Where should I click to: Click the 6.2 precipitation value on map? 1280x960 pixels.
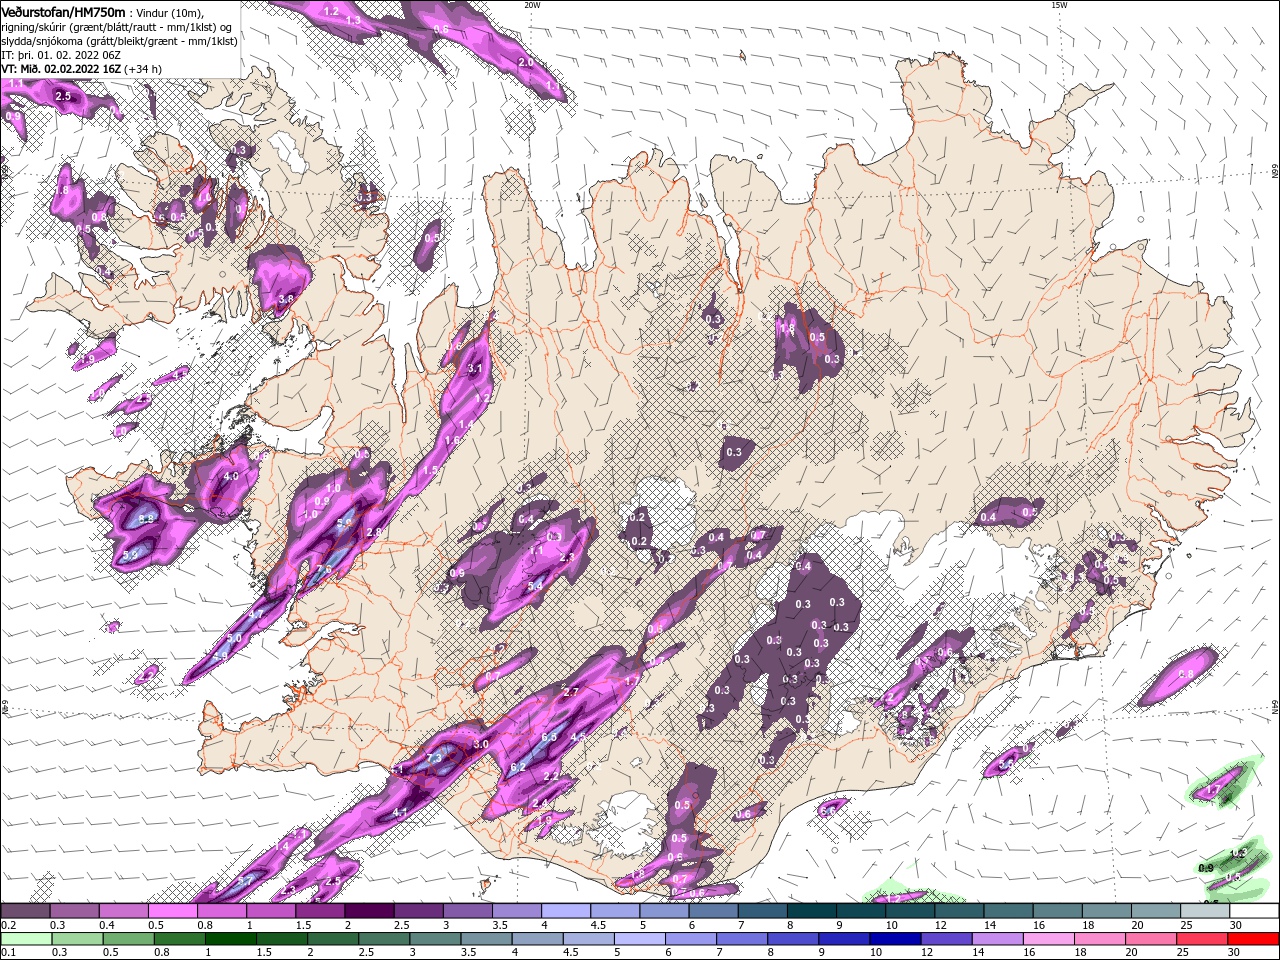[518, 767]
